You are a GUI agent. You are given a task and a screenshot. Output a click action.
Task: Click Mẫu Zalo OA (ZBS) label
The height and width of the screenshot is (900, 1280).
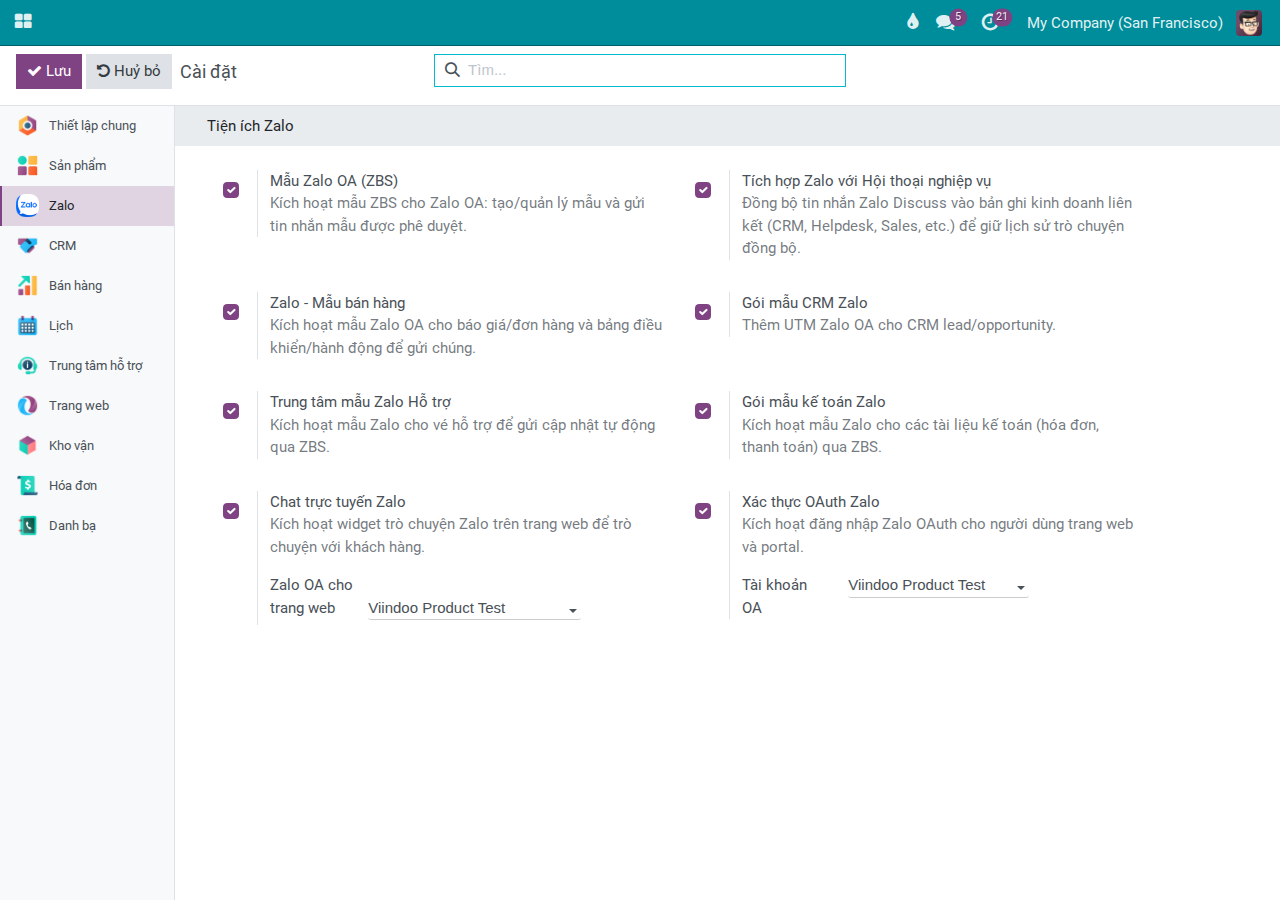[334, 181]
